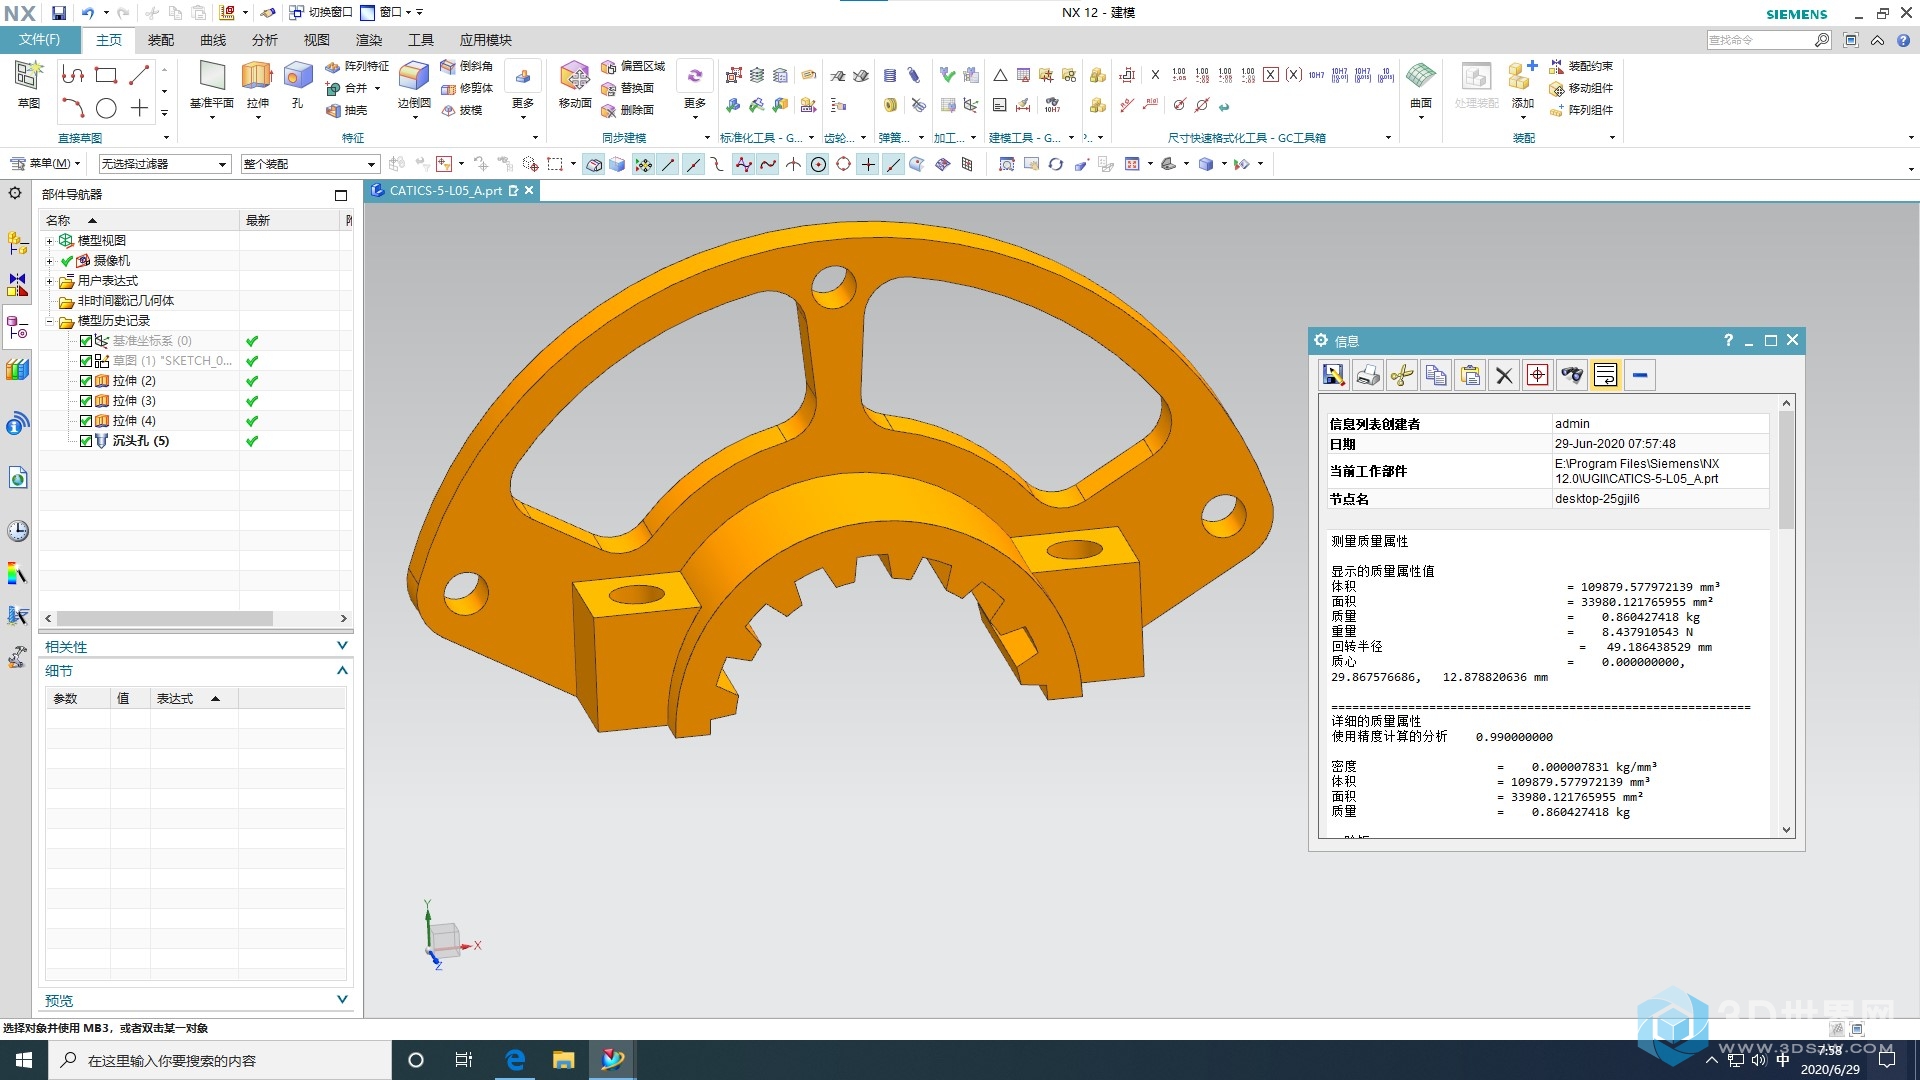Switch to the 装配 ribbon tab
This screenshot has width=1920, height=1080.
(x=161, y=40)
